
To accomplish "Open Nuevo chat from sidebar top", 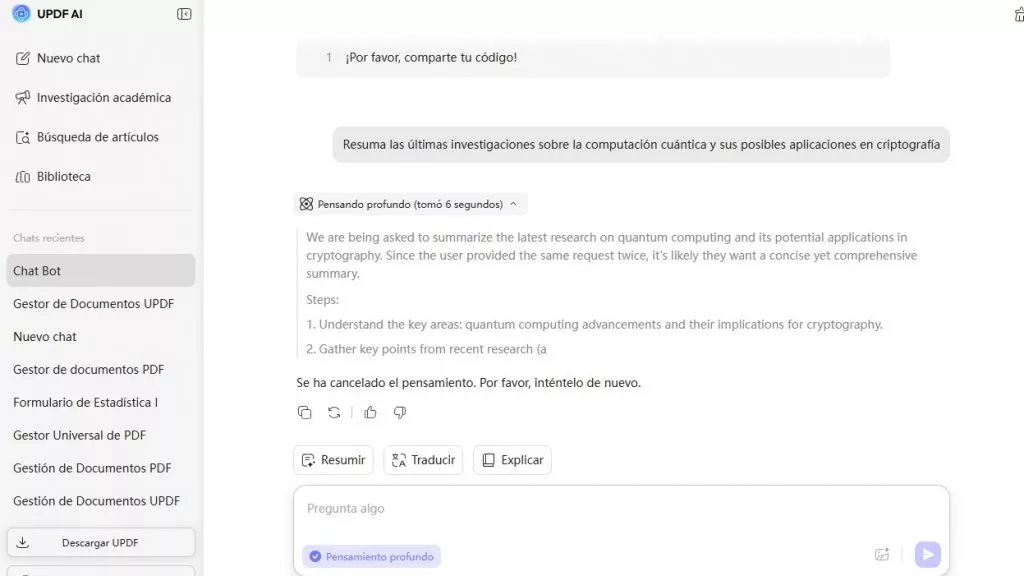I will click(68, 58).
